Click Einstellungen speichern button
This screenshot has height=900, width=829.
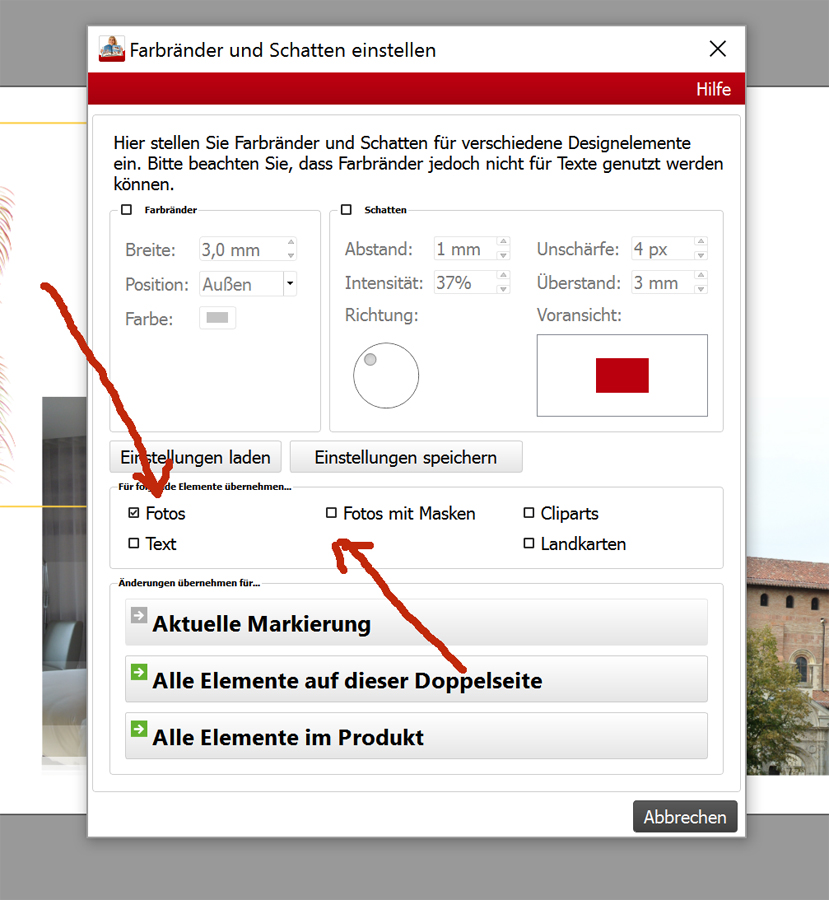tap(406, 457)
